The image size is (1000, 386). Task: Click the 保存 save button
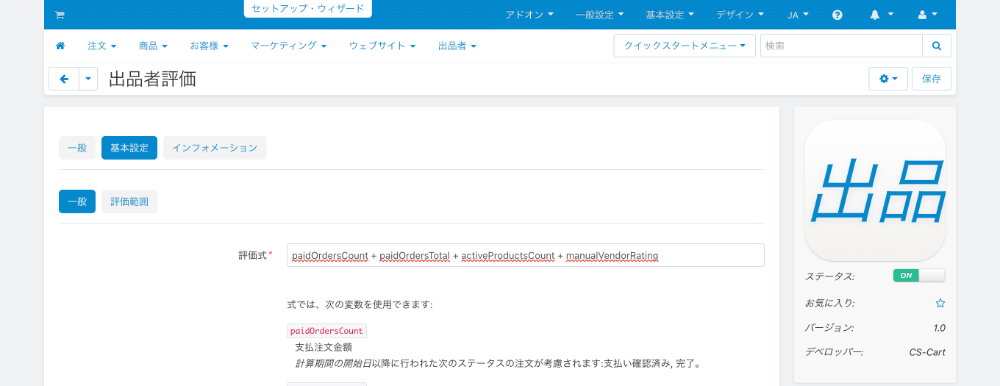click(931, 79)
